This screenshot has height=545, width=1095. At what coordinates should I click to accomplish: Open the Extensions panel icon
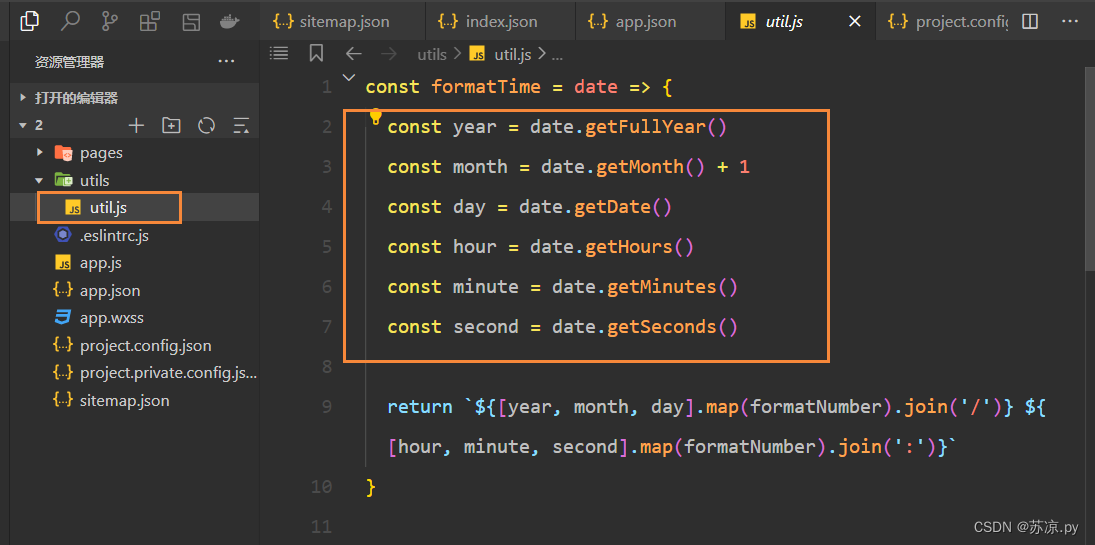150,21
